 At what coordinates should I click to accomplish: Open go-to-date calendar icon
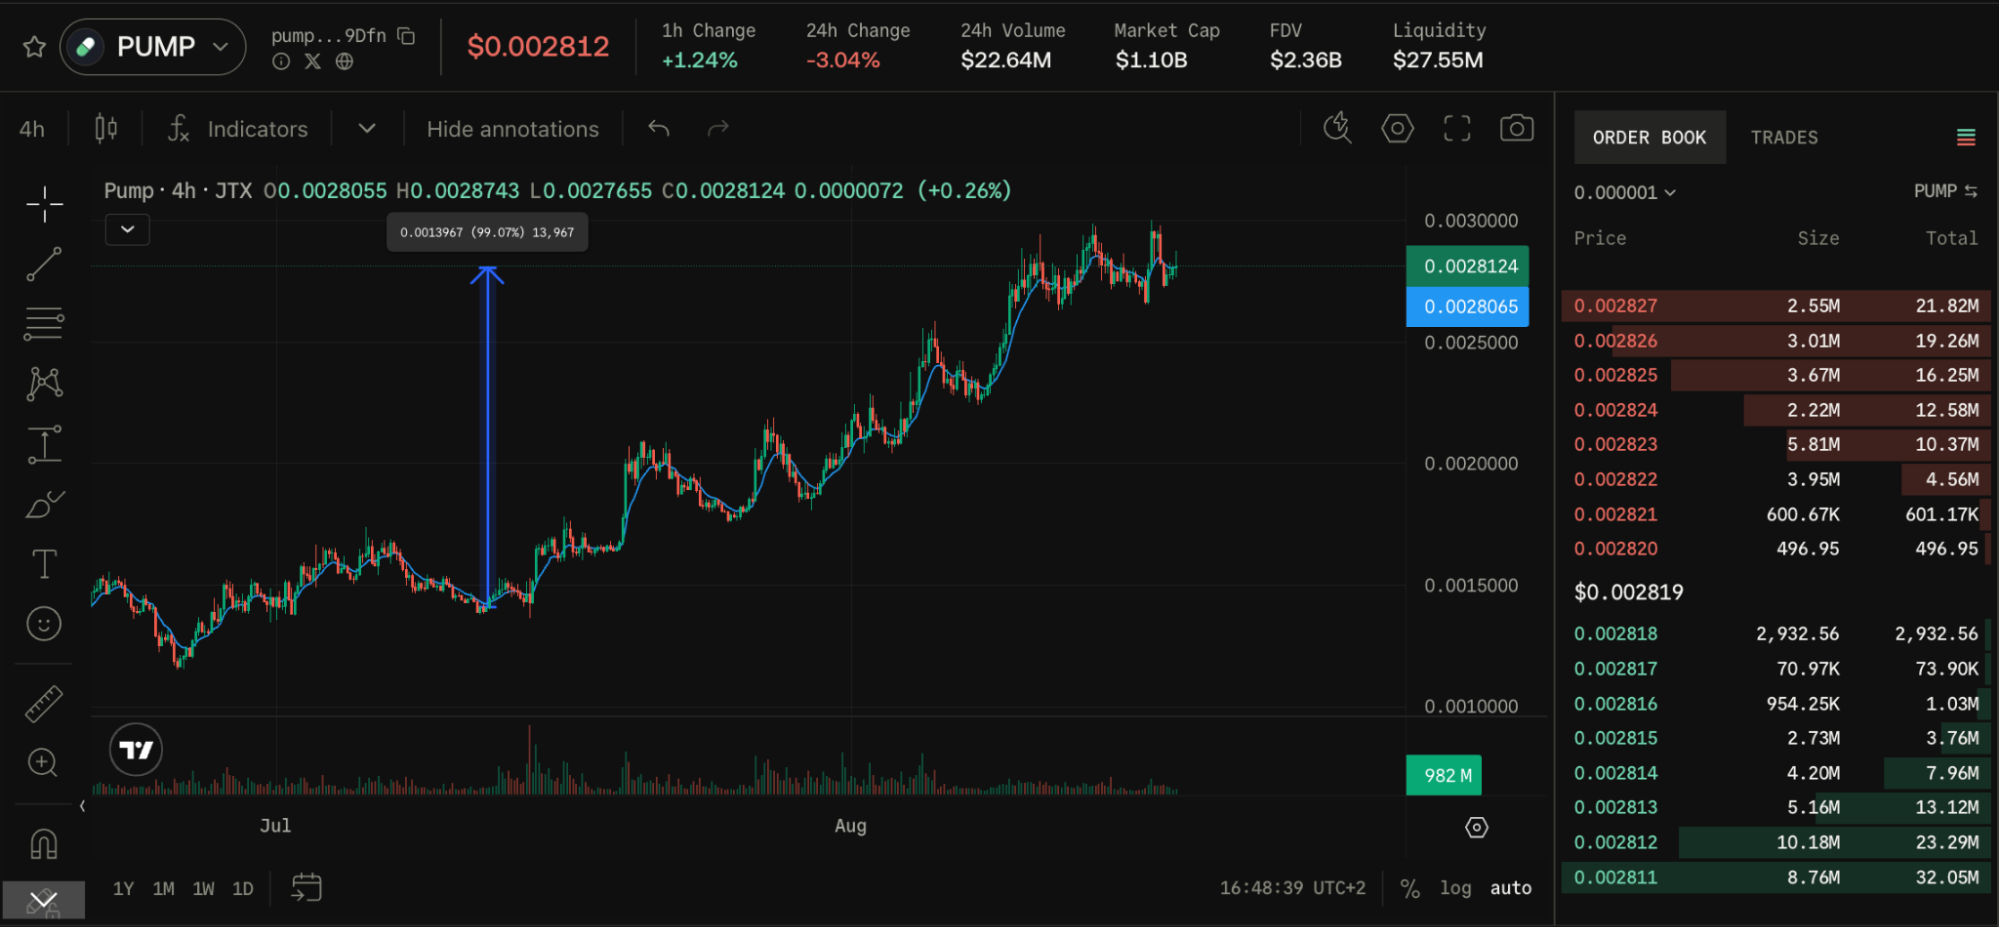[306, 887]
